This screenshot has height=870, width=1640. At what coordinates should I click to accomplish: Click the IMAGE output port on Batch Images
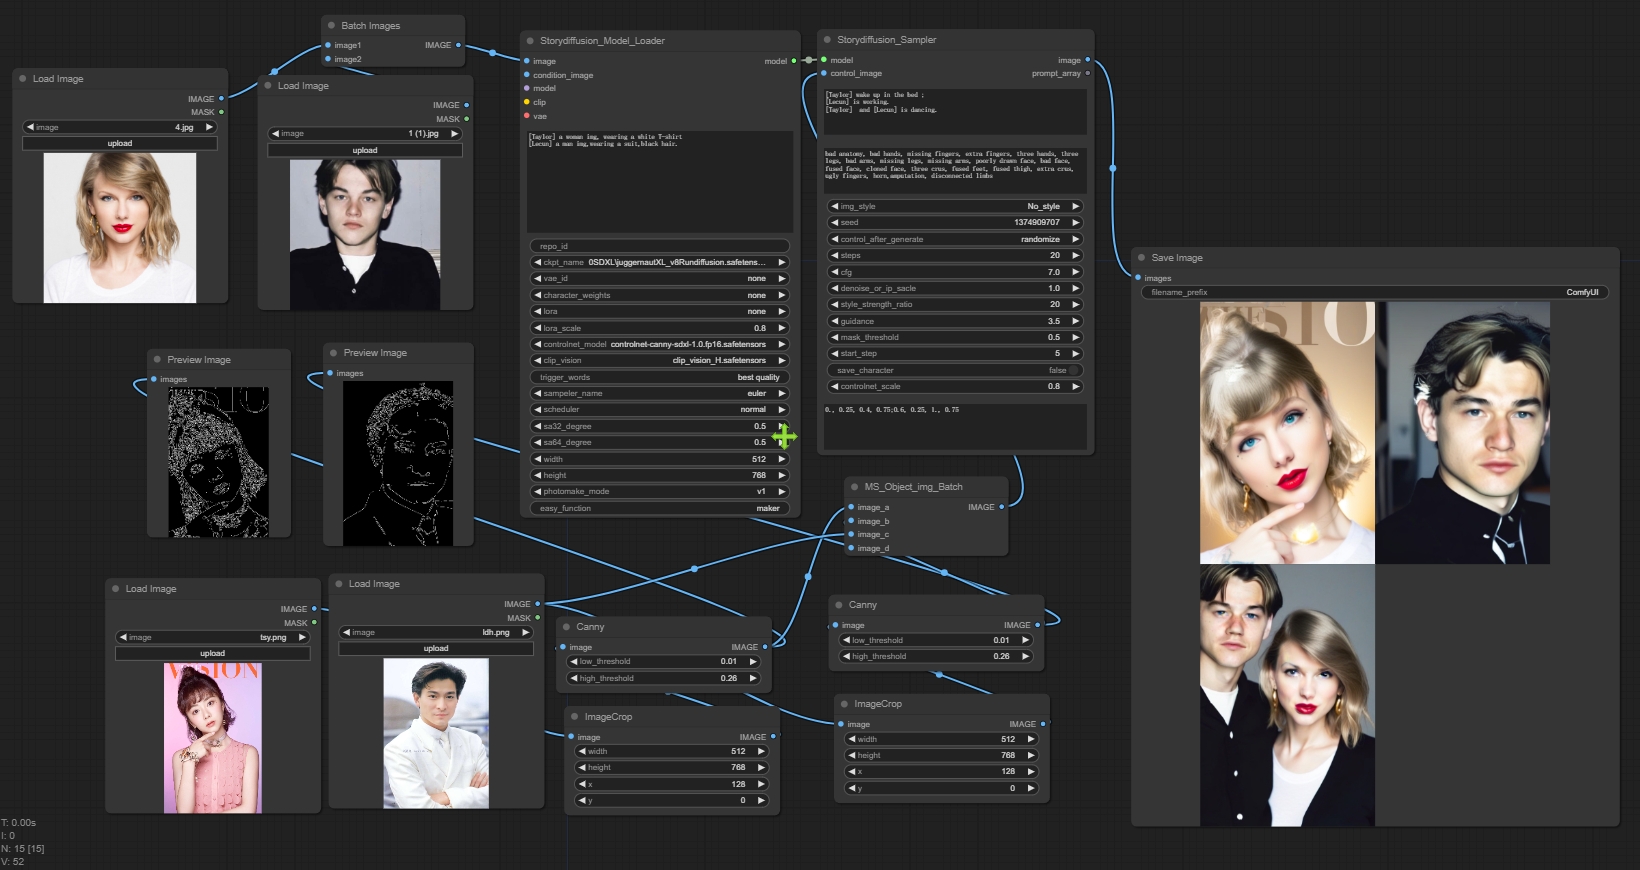[x=458, y=45]
